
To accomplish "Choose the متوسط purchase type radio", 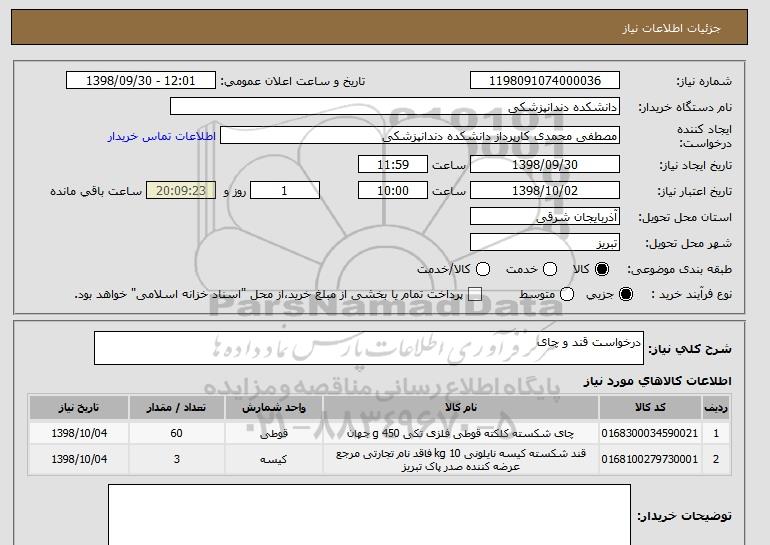I will [567, 294].
